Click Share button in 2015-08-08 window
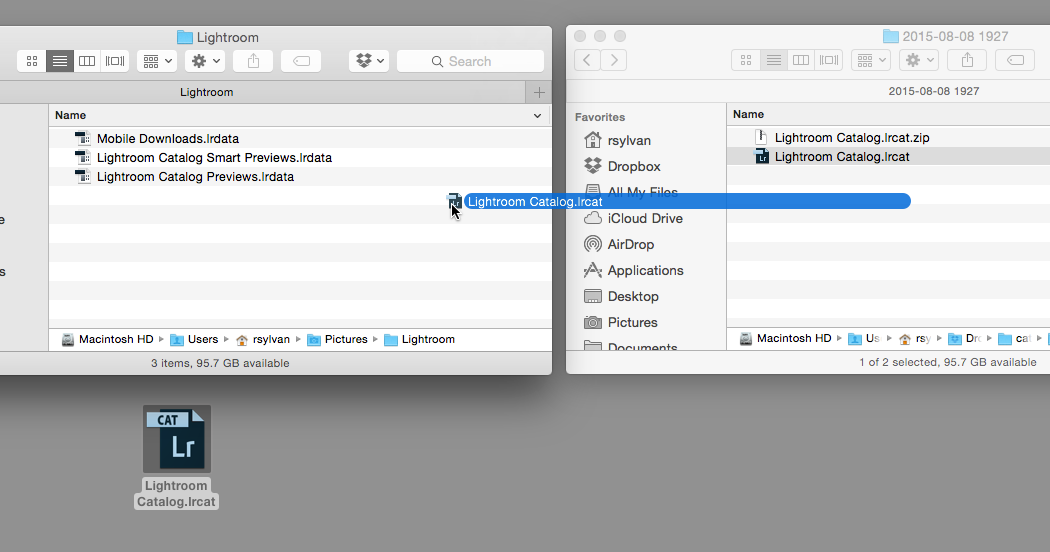Viewport: 1050px width, 552px height. [967, 60]
